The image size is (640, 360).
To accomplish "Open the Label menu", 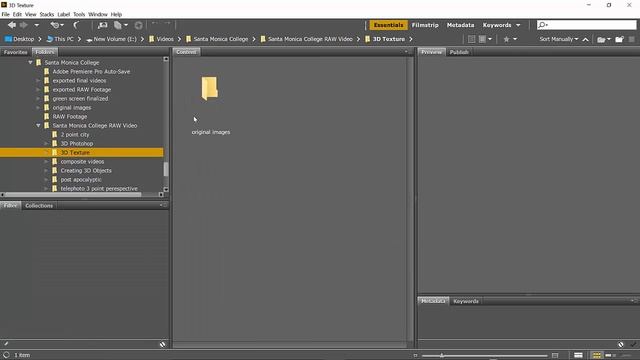I will (63, 14).
